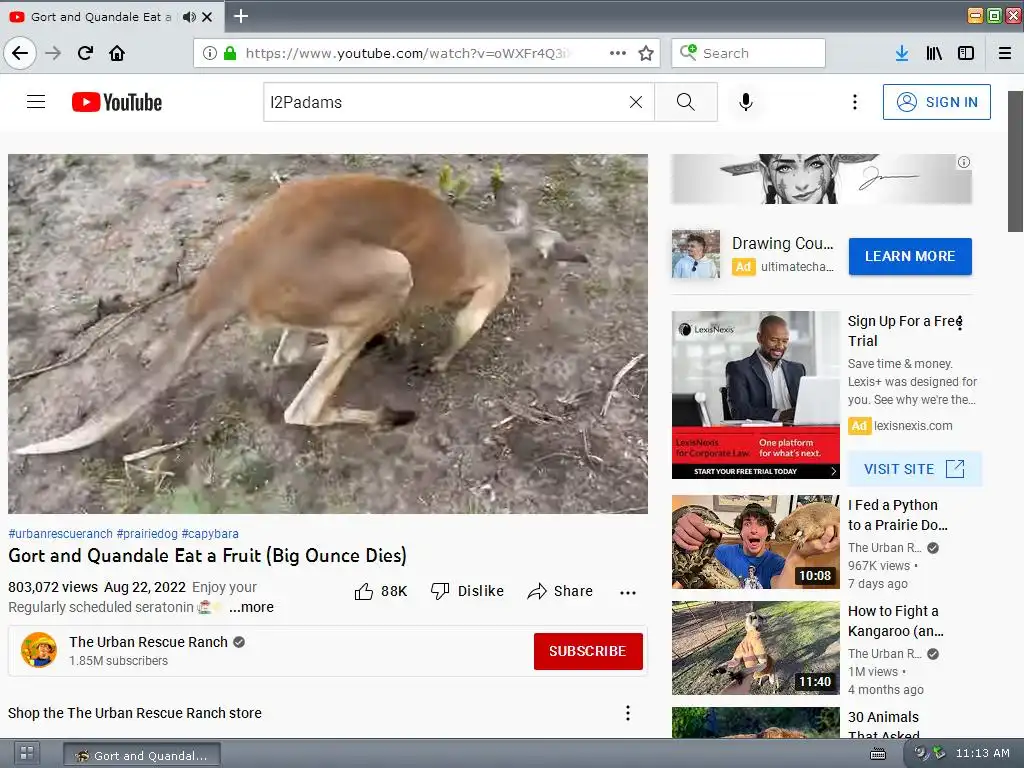Clear the YouTube search text
1024x768 pixels.
(636, 102)
